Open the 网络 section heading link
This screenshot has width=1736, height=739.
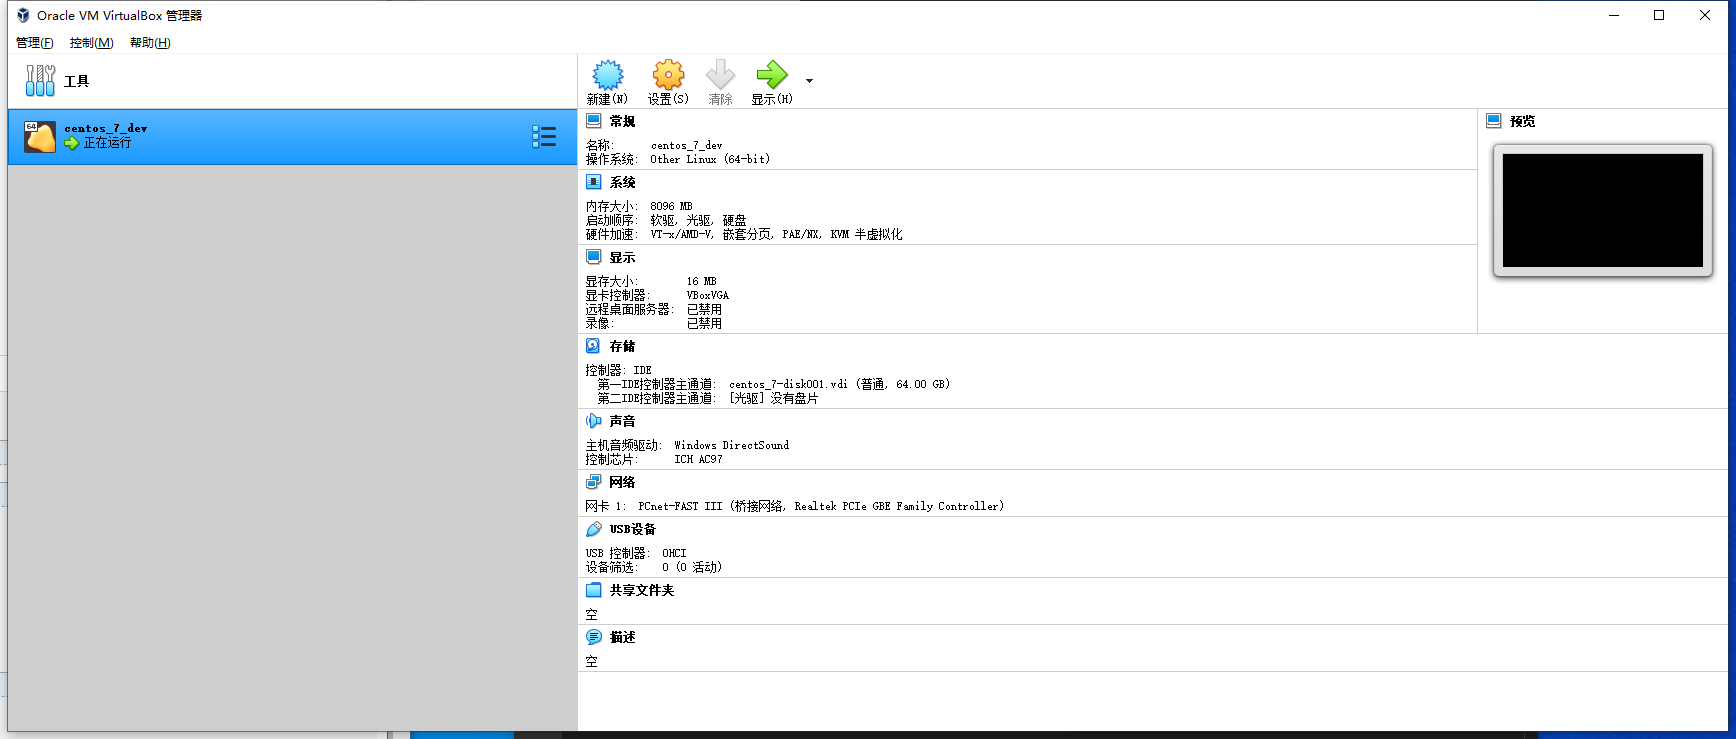[622, 482]
